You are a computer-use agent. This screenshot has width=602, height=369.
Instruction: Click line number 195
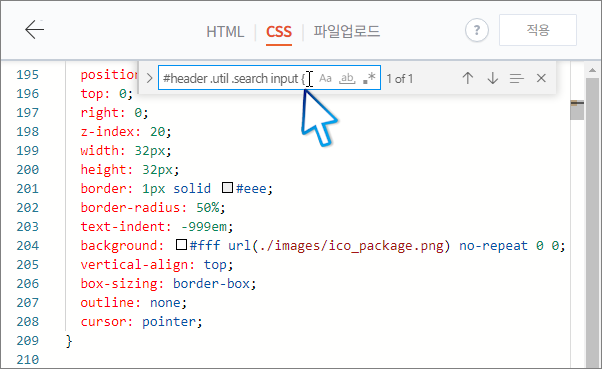pyautogui.click(x=27, y=74)
